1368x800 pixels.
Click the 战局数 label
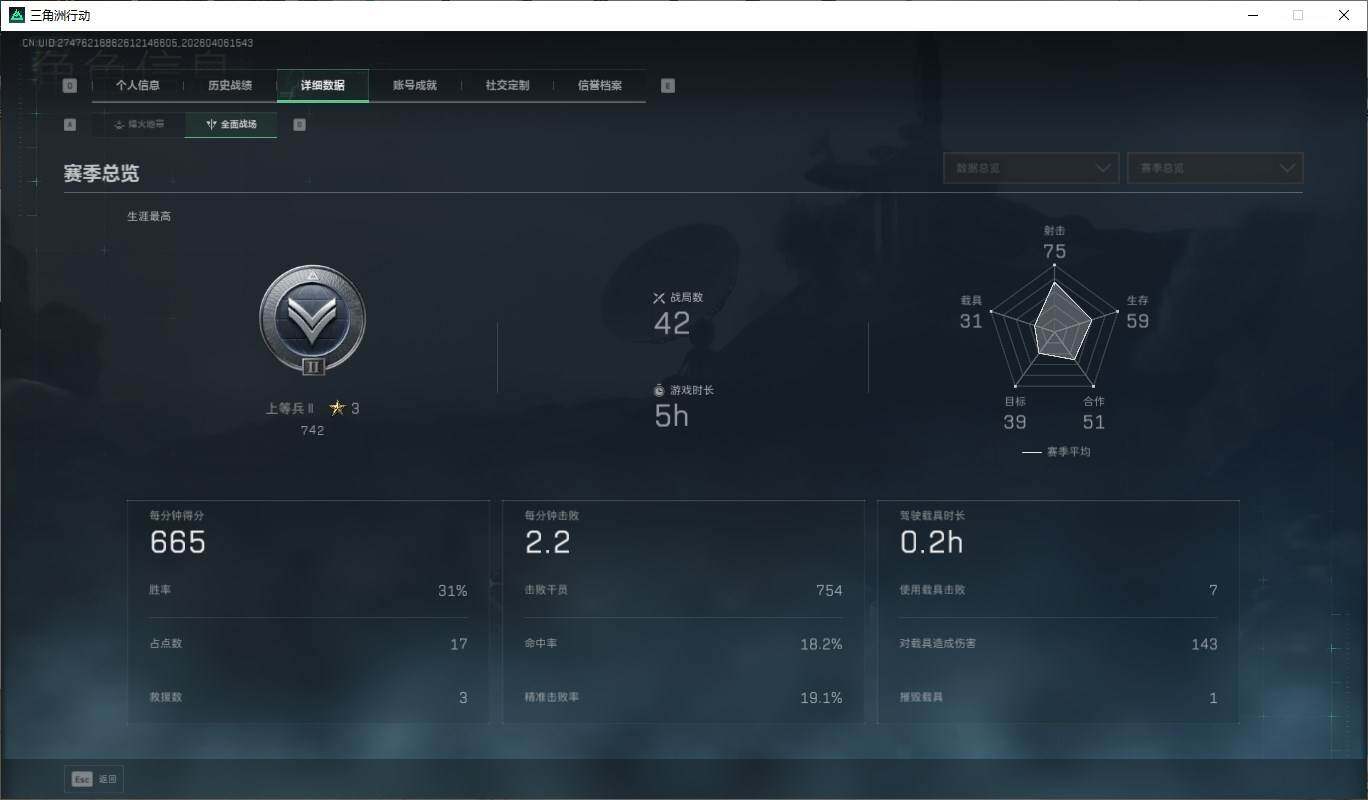[687, 297]
